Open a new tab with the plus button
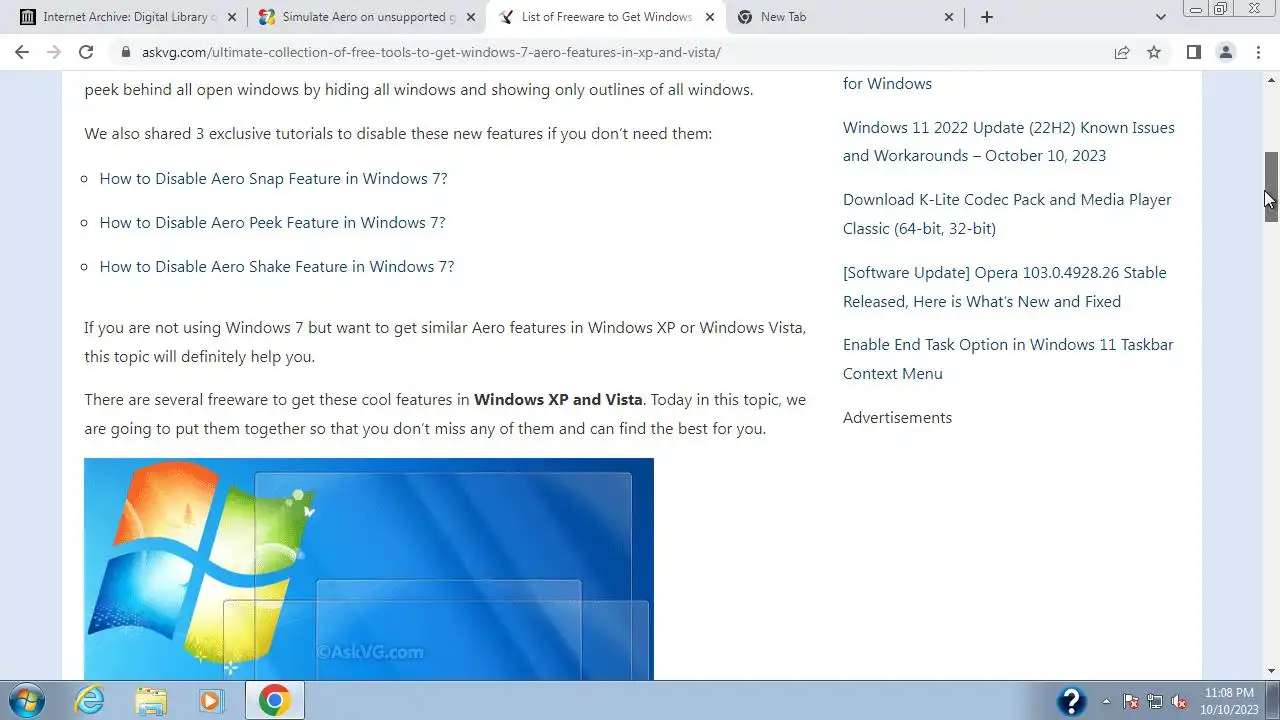This screenshot has height=720, width=1280. click(x=987, y=17)
